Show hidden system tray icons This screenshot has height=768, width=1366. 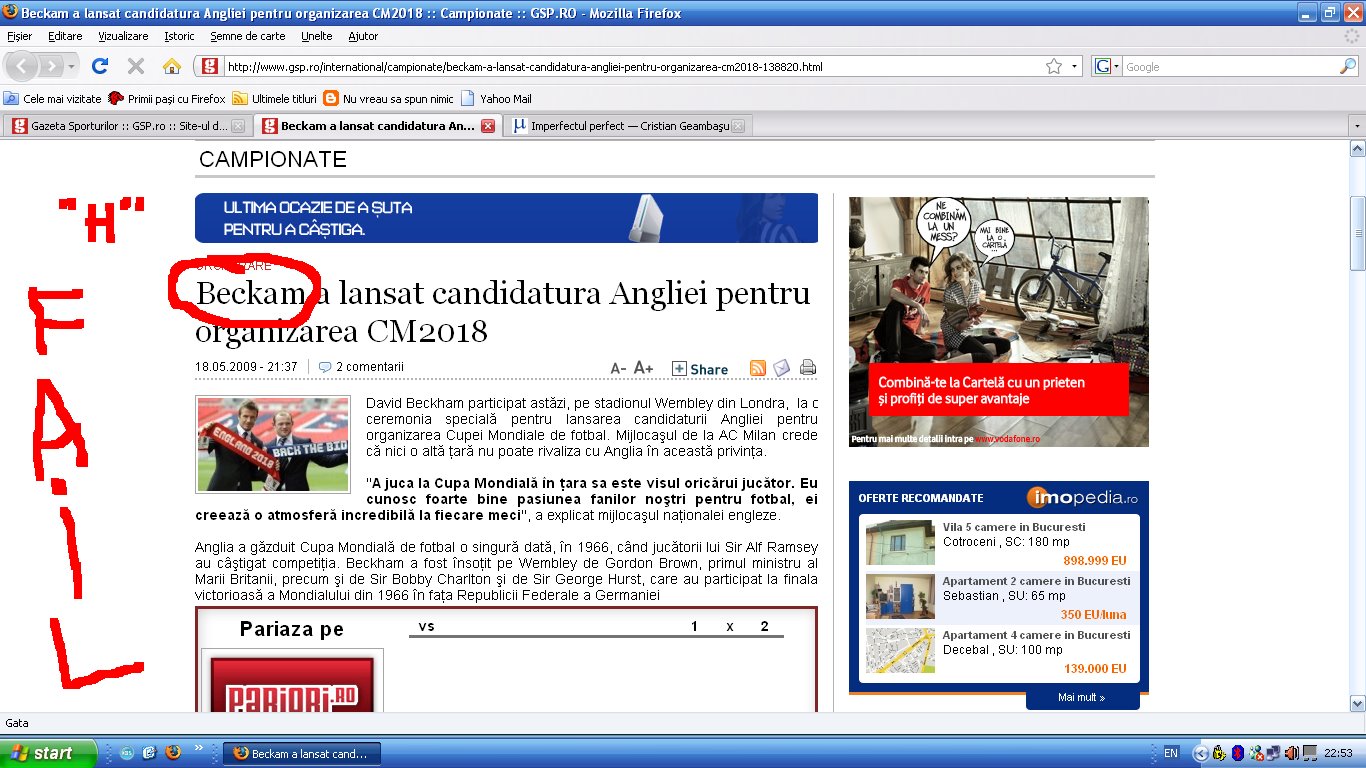(x=1202, y=753)
